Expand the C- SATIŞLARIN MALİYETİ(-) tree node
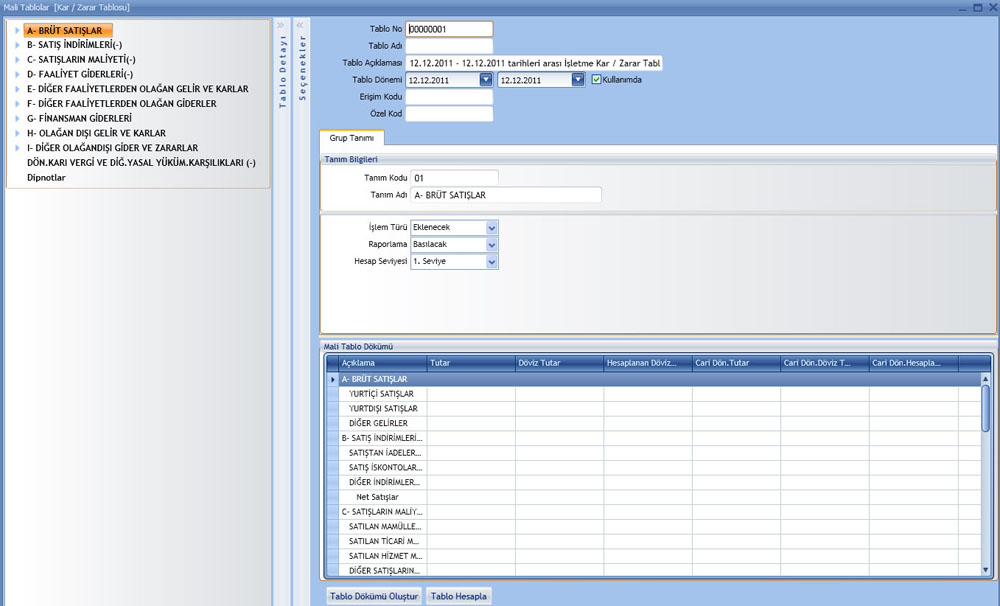The height and width of the screenshot is (606, 1000). point(17,59)
